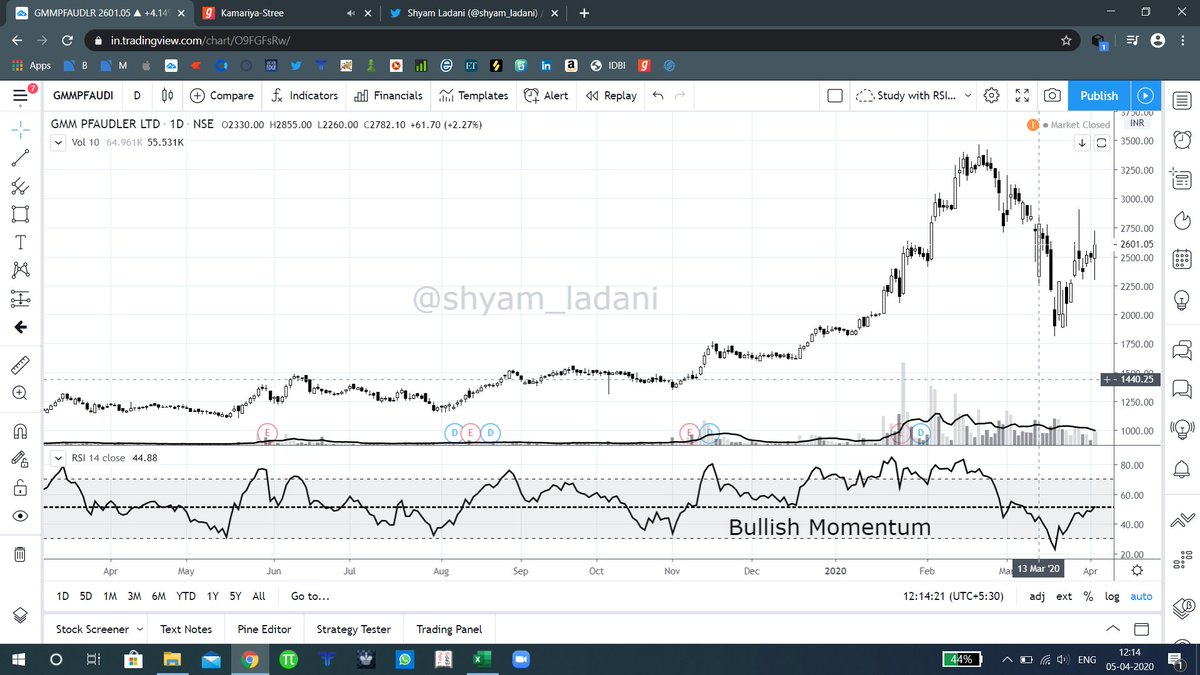Click the trash remove drawings icon
This screenshot has height=675, width=1200.
(x=19, y=553)
